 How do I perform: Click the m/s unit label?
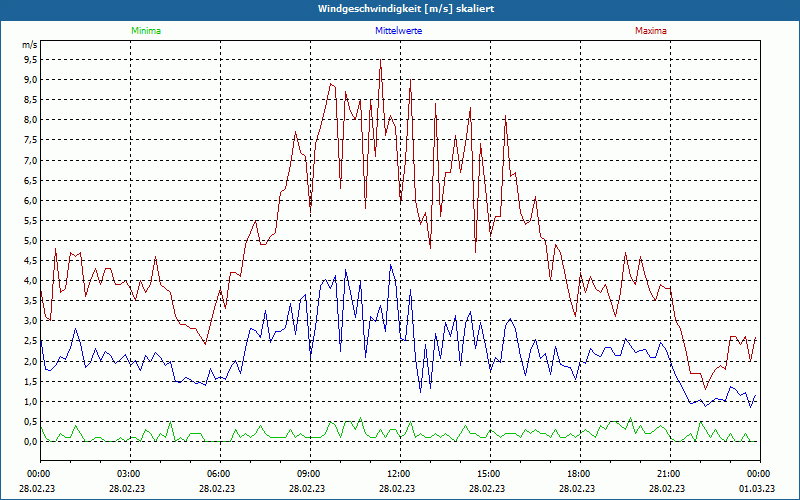pos(29,45)
